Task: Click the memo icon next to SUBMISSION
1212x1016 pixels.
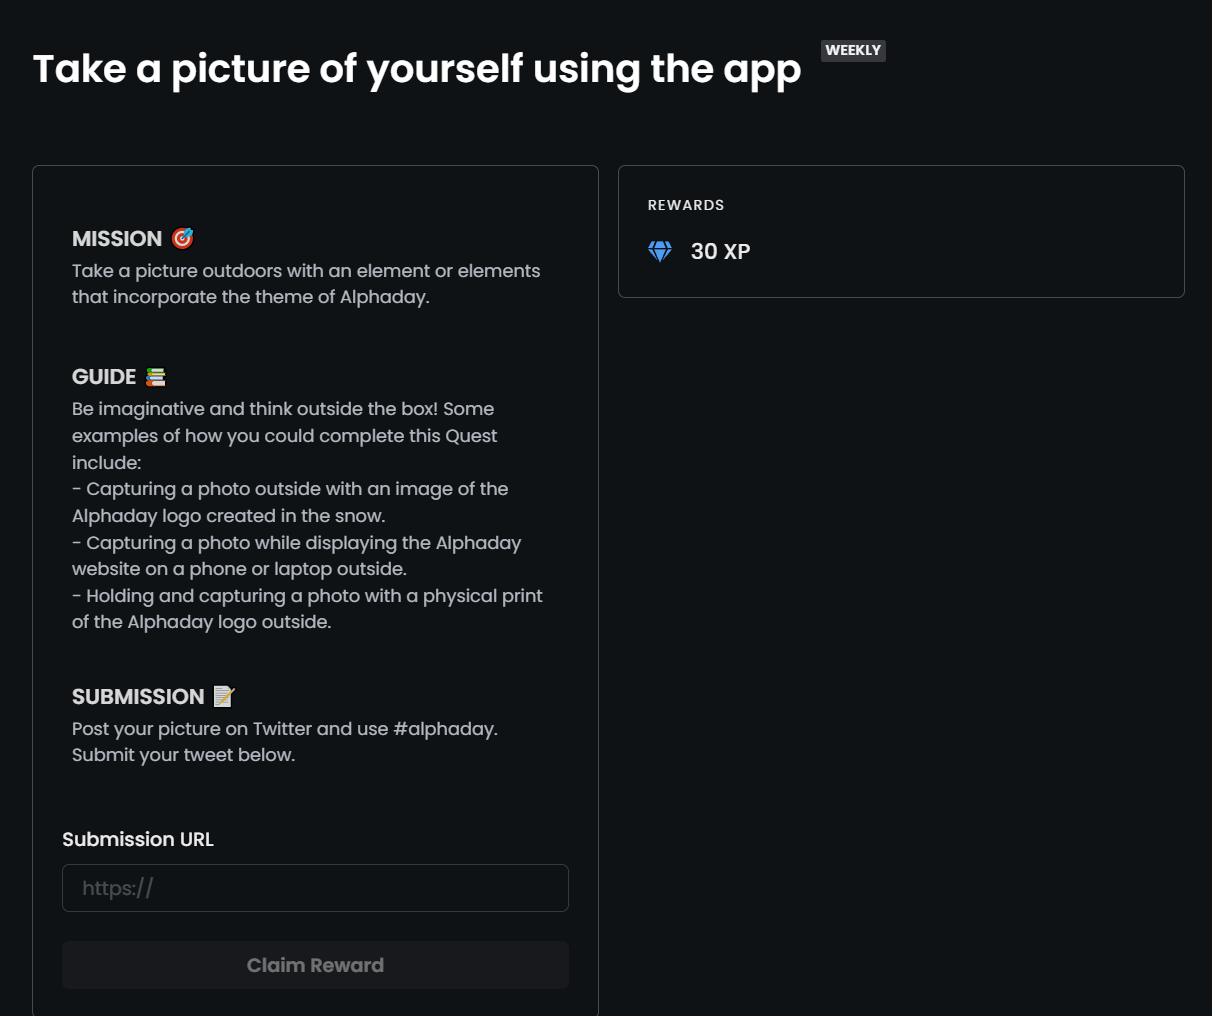Action: pos(223,696)
